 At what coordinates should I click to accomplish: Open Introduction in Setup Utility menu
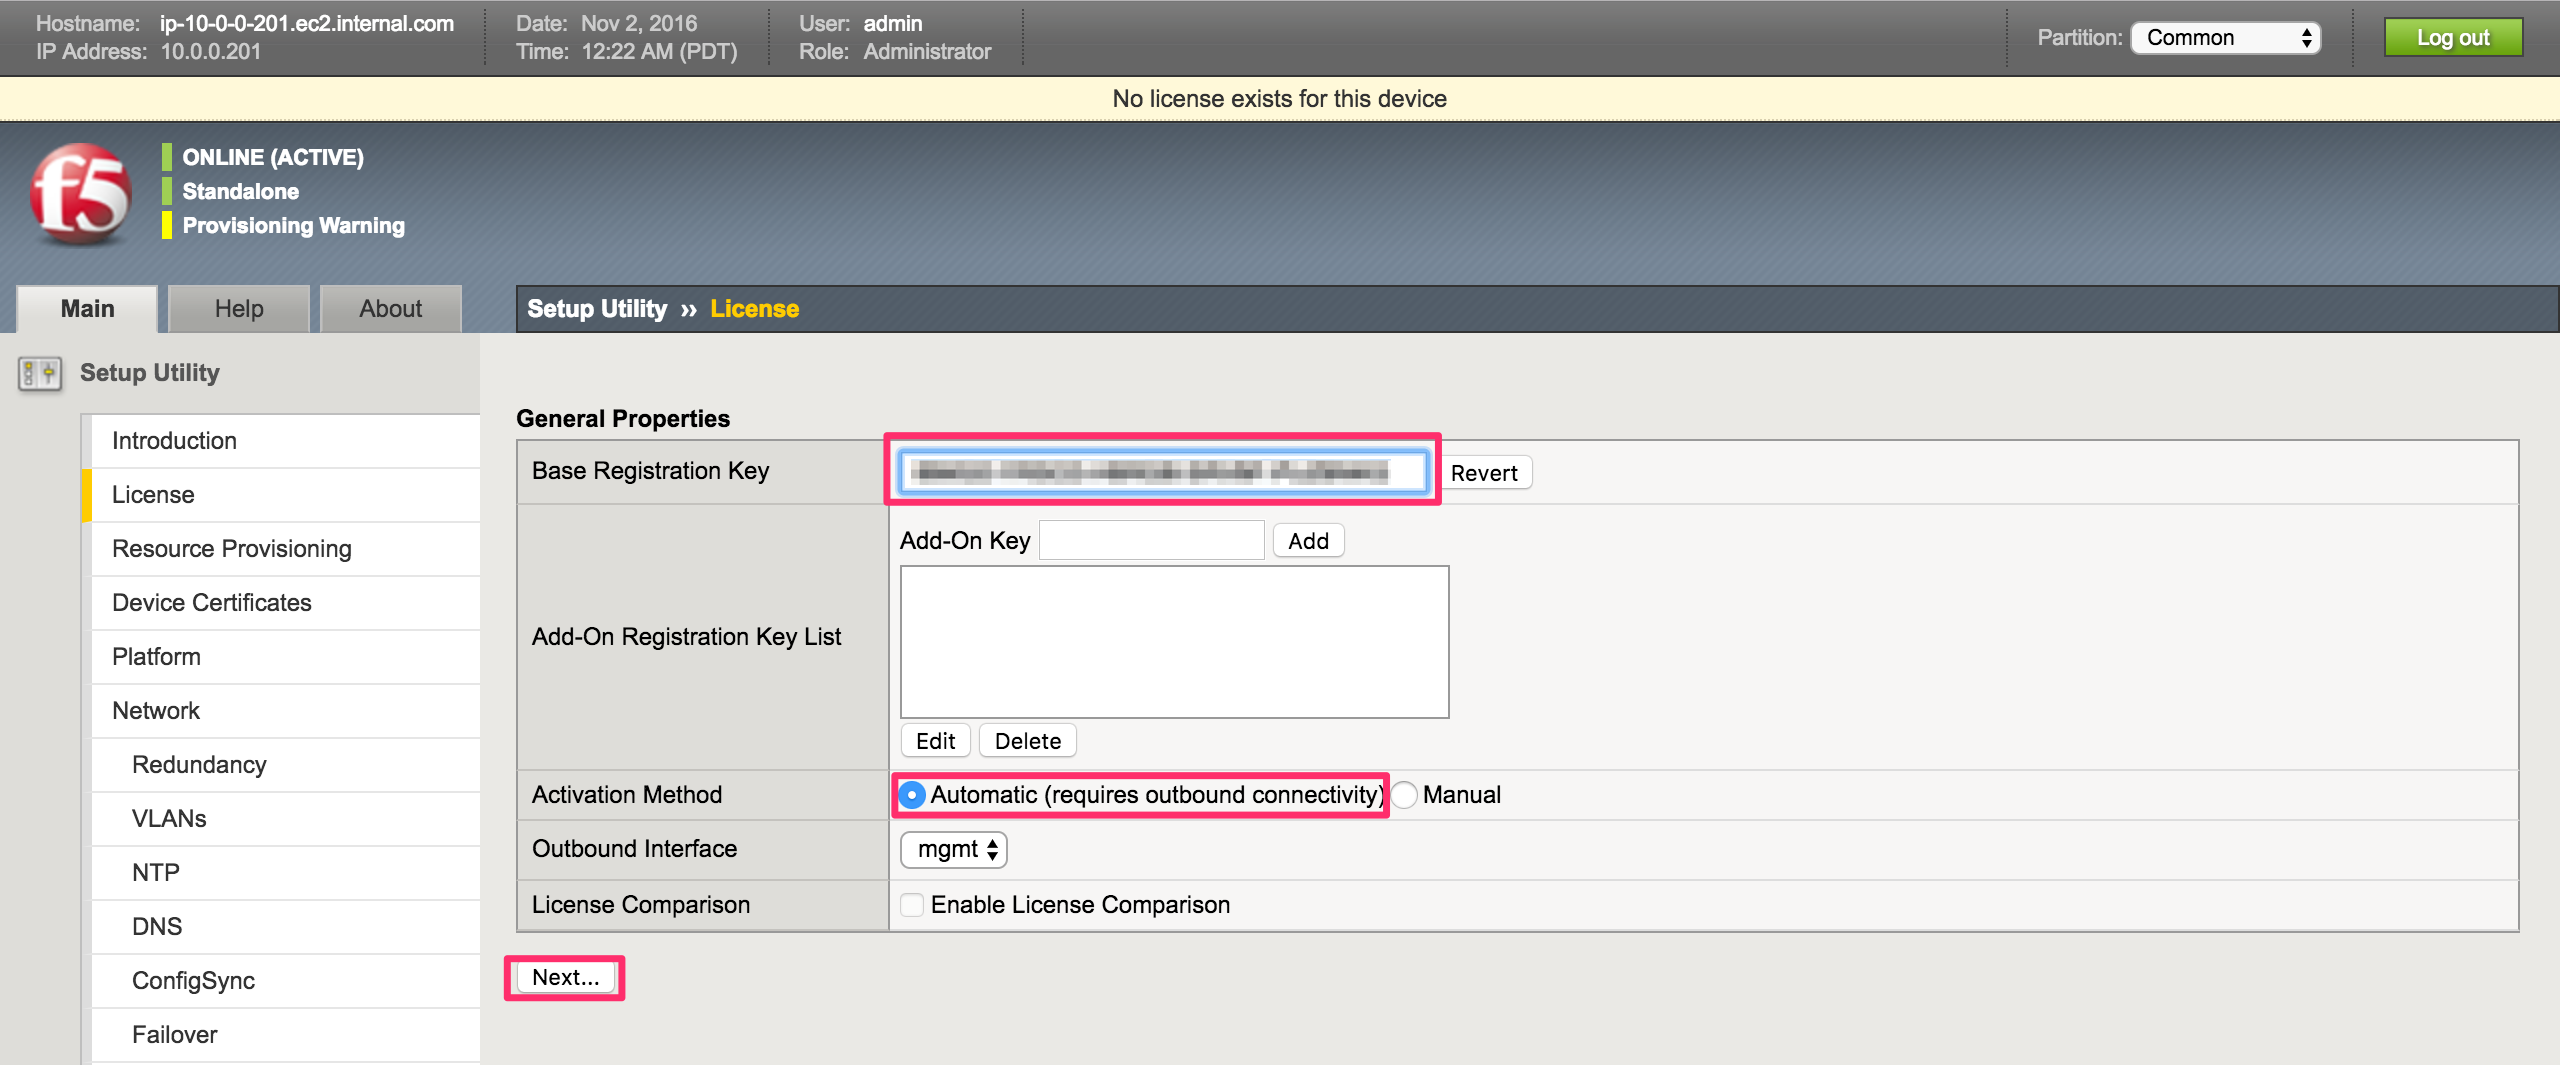point(285,441)
